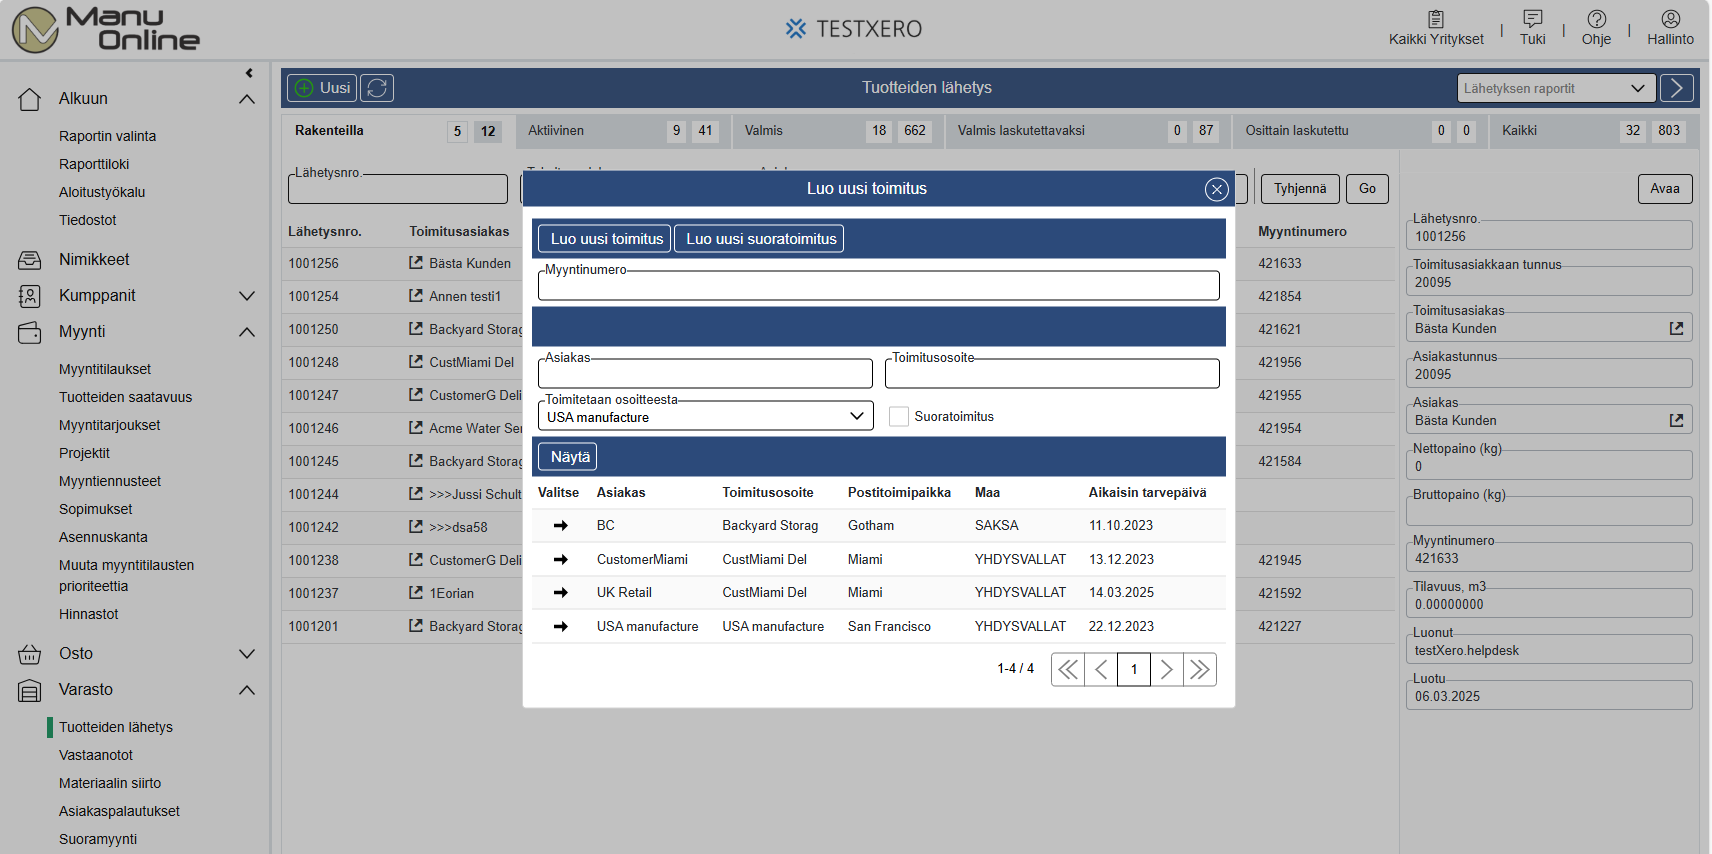Focus the Asiakas input in dialog
Viewport: 1712px width, 854px height.
(x=705, y=374)
